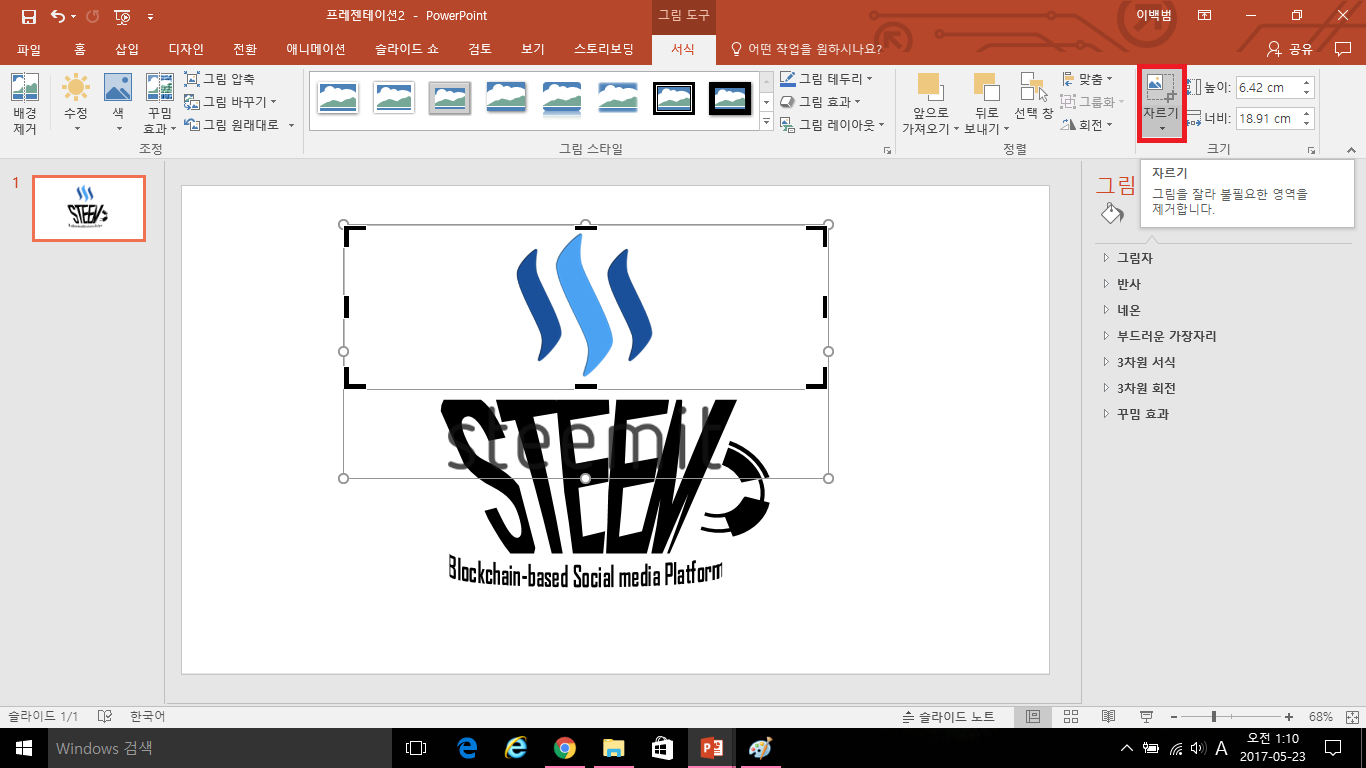1366x768 pixels.
Task: Open Picture Layout (그림 레이아웃) dropdown
Action: coord(832,125)
